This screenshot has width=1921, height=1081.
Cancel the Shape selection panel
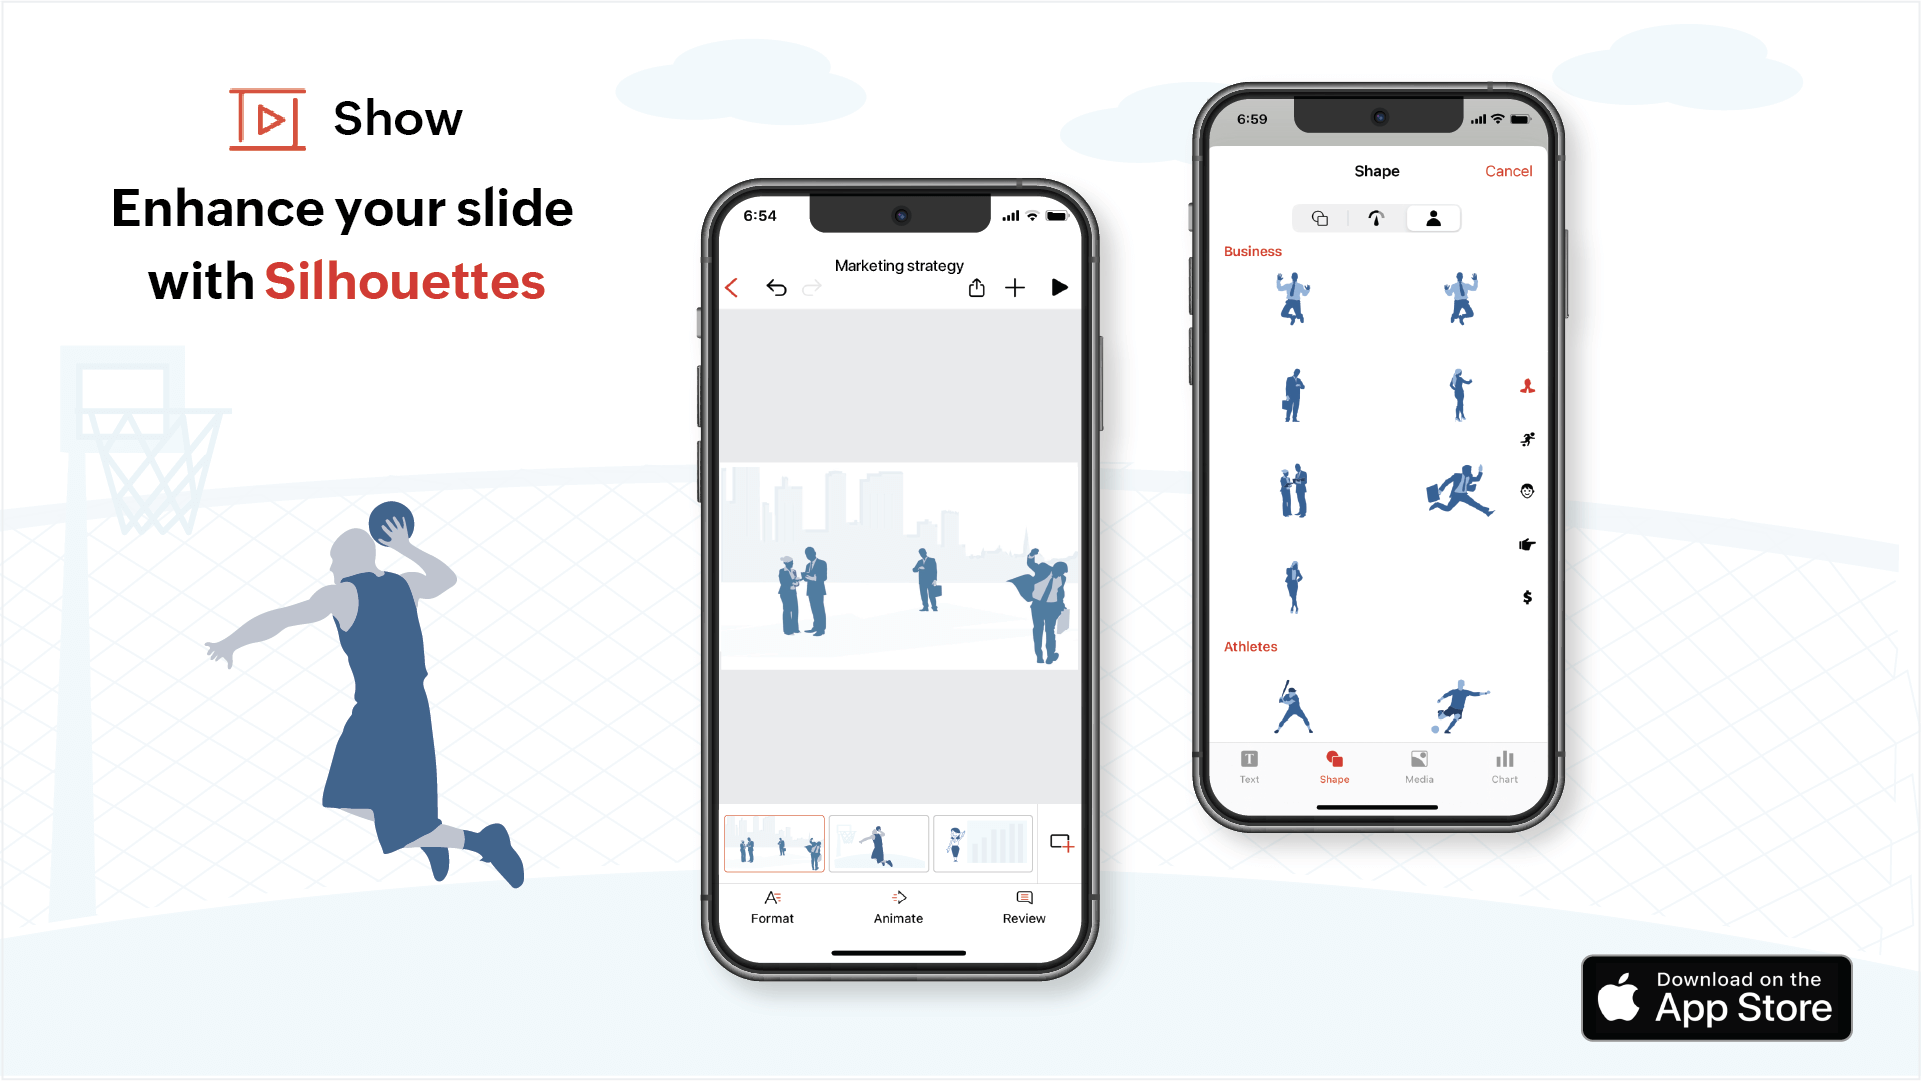tap(1508, 169)
